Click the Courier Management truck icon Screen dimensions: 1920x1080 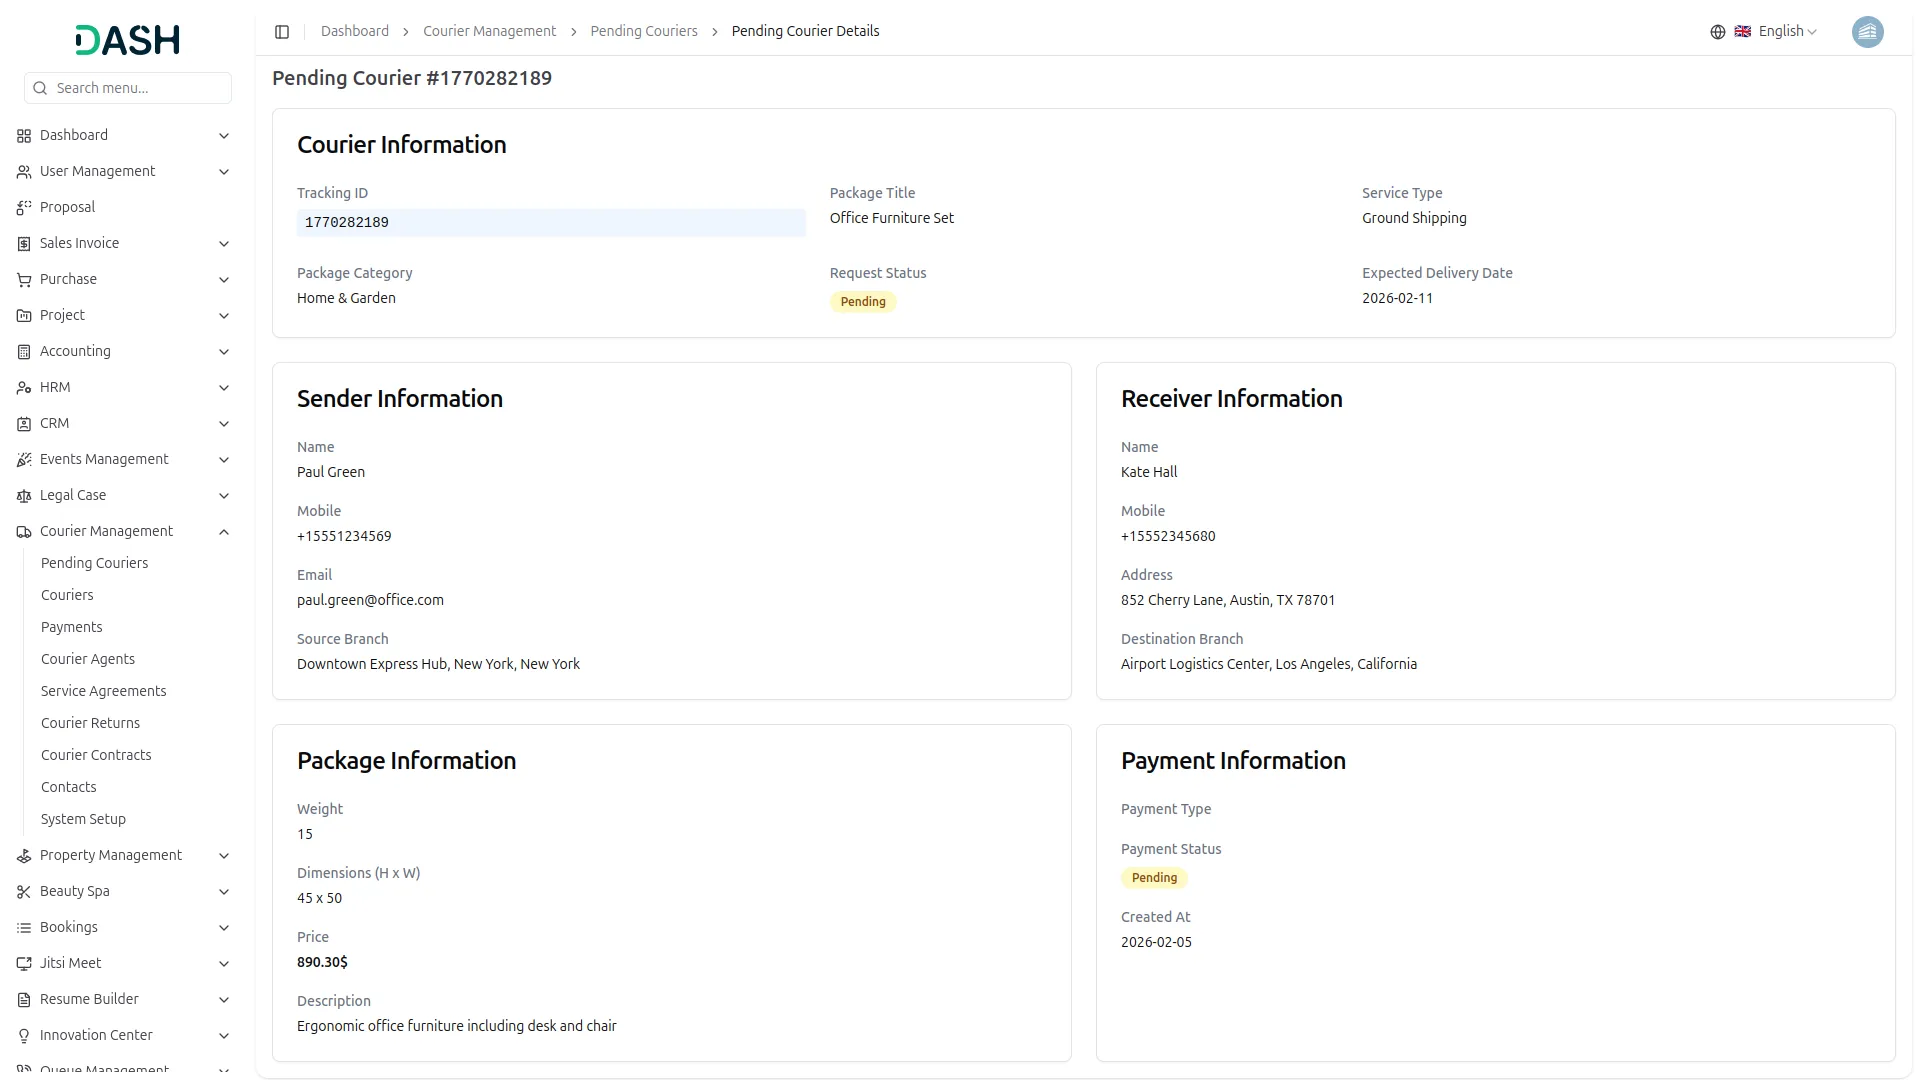pyautogui.click(x=24, y=532)
